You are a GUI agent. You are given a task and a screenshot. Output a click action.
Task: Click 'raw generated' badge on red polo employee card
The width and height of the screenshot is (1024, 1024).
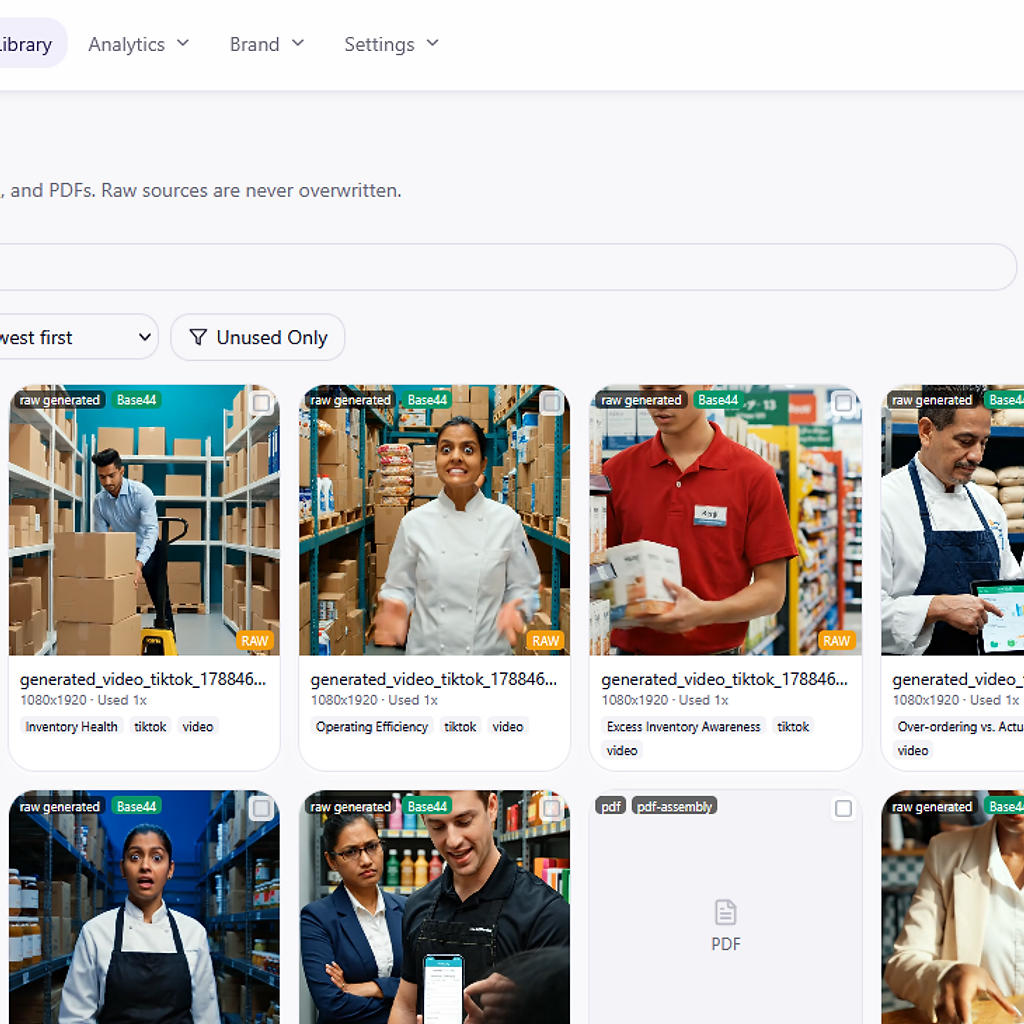tap(641, 400)
